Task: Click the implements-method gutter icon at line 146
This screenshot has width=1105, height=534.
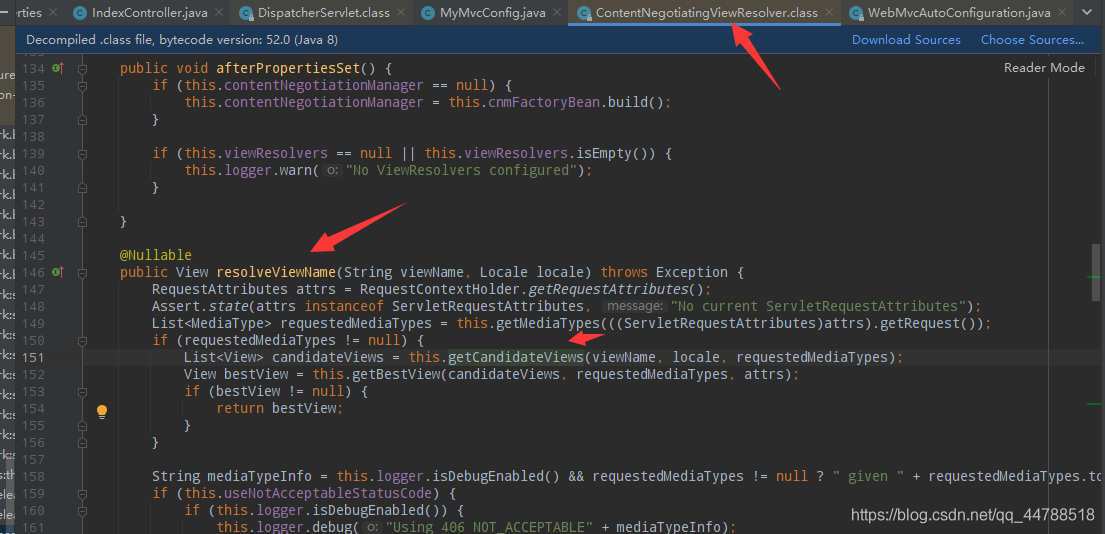Action: tap(58, 272)
